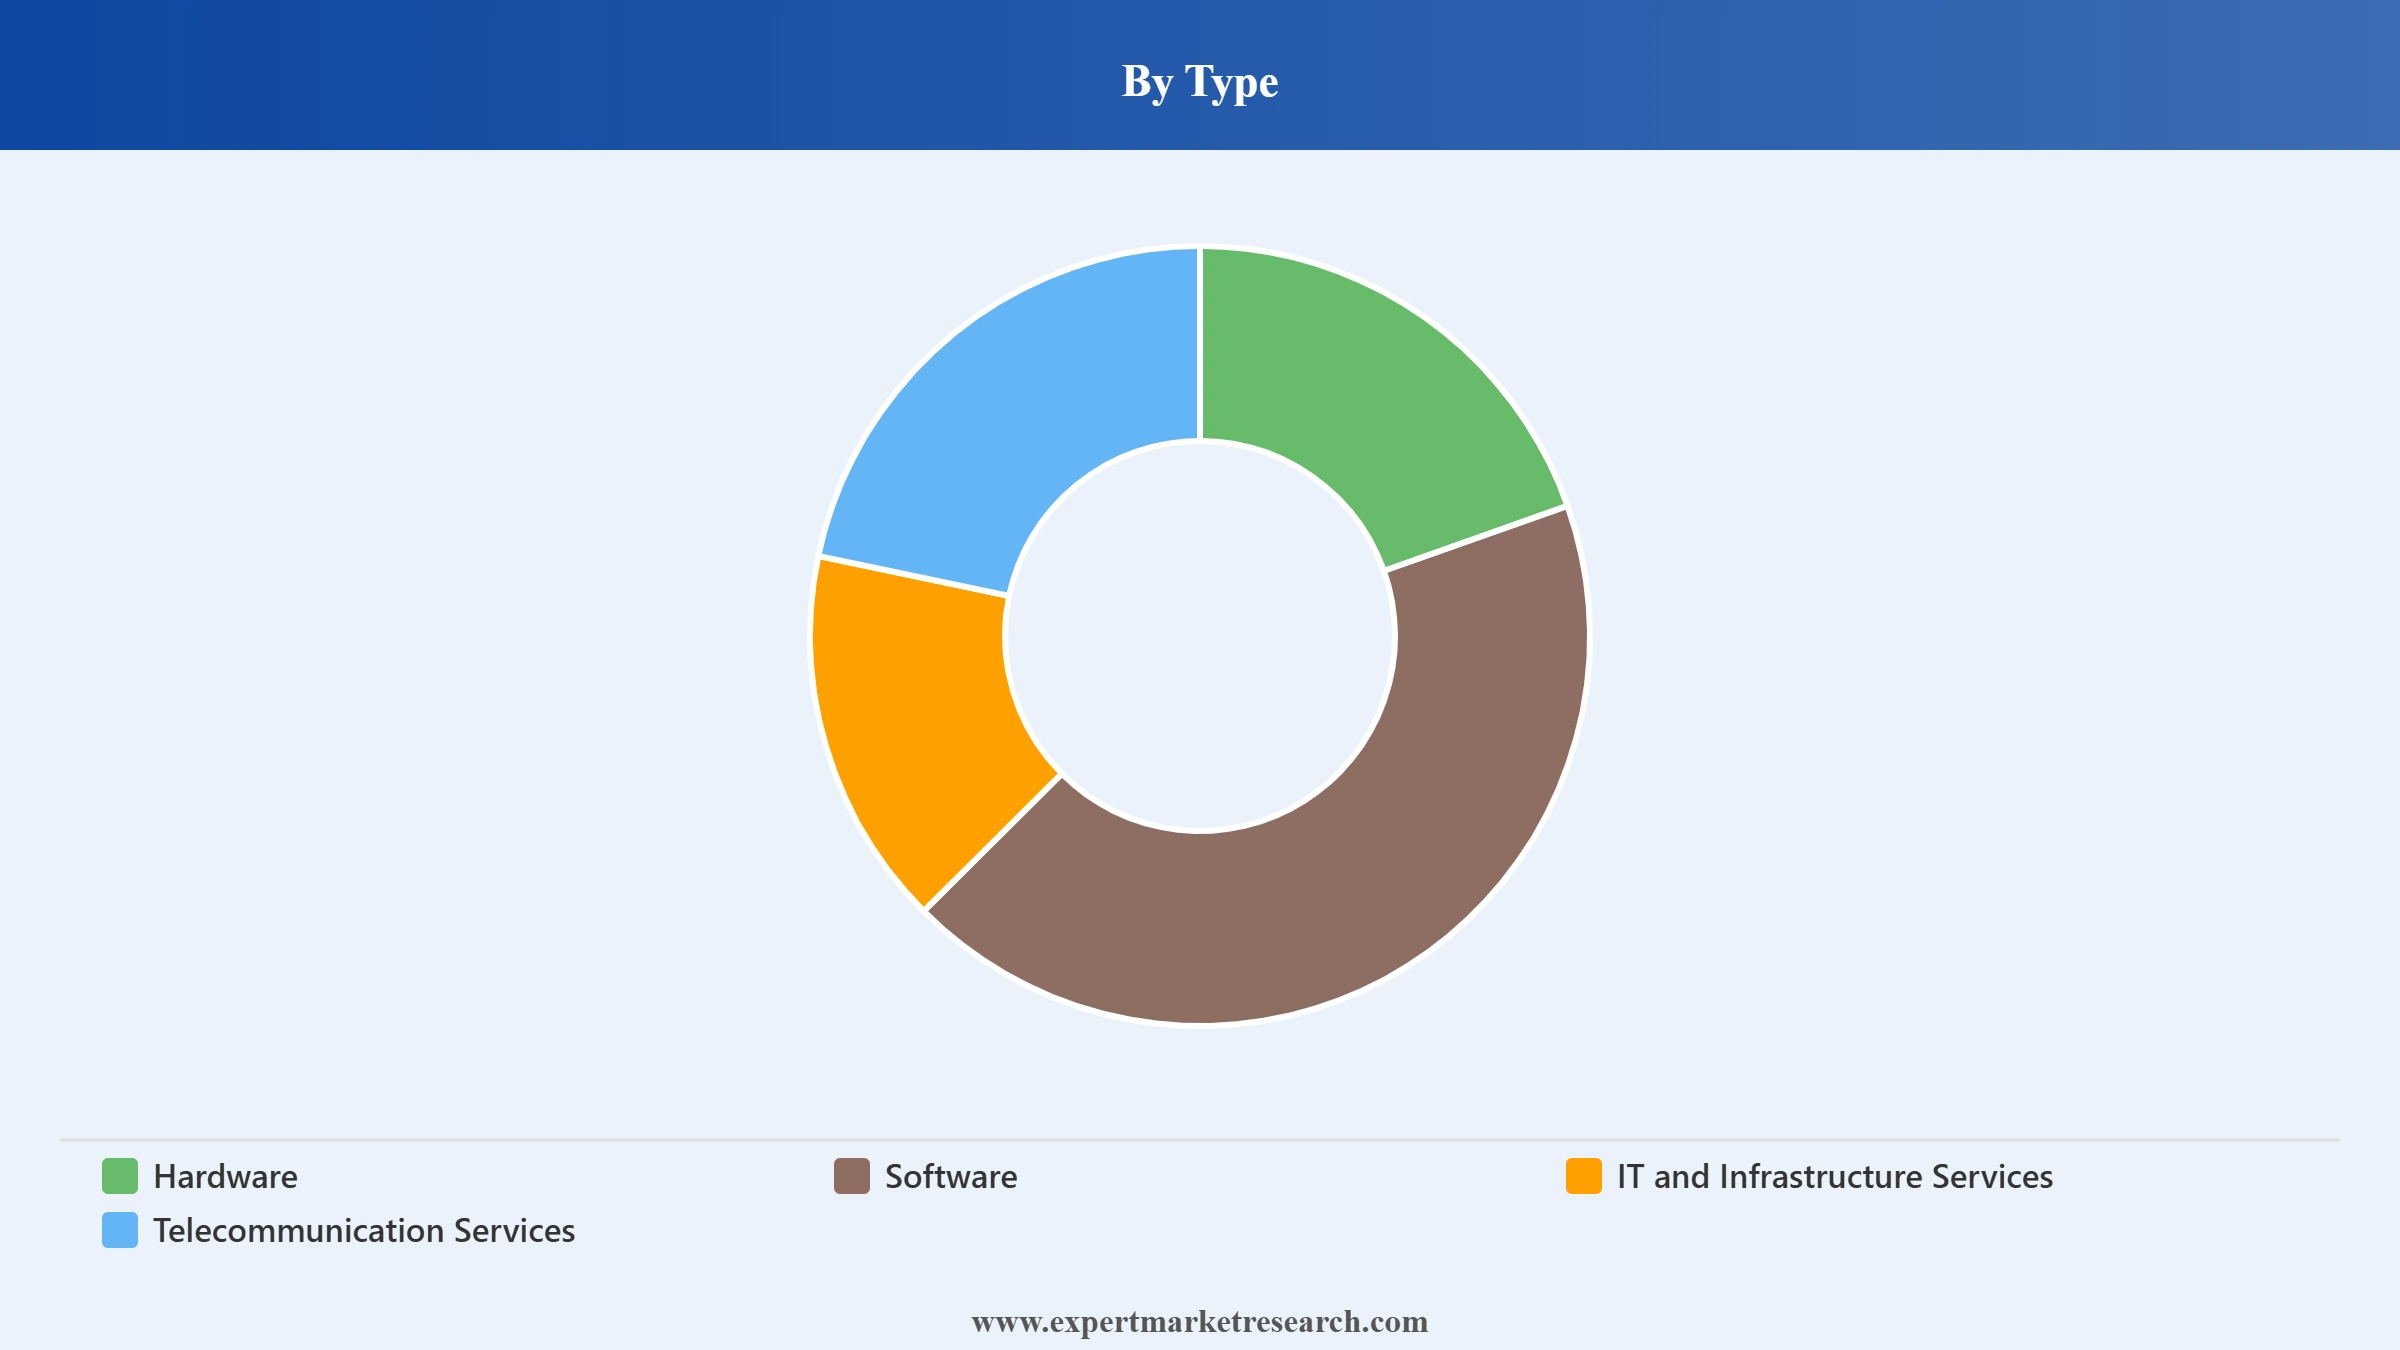Click the brown Software legend swatch
Image resolution: width=2400 pixels, height=1350 pixels.
(x=852, y=1176)
